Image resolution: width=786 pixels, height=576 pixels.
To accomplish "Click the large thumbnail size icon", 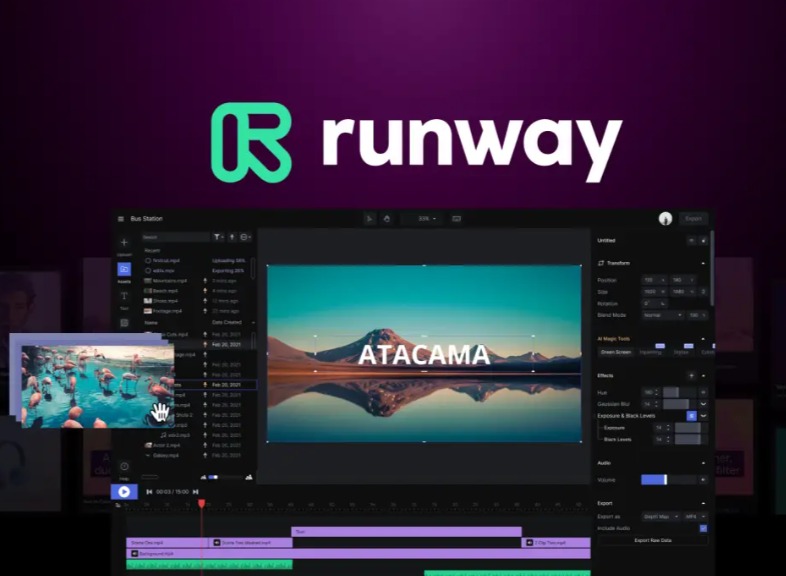I will coord(249,477).
